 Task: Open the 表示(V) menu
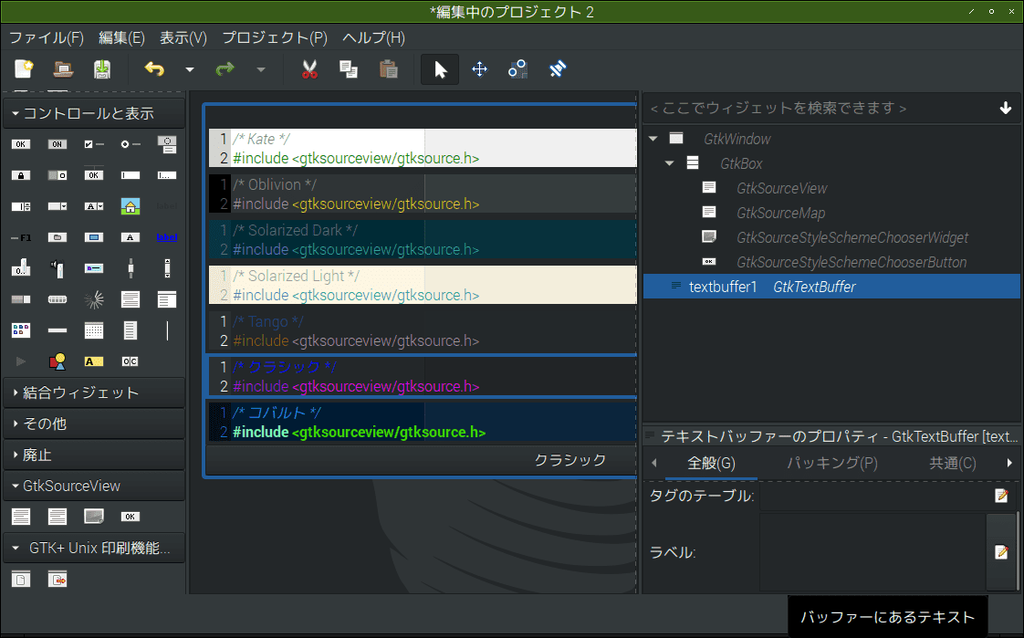click(184, 38)
